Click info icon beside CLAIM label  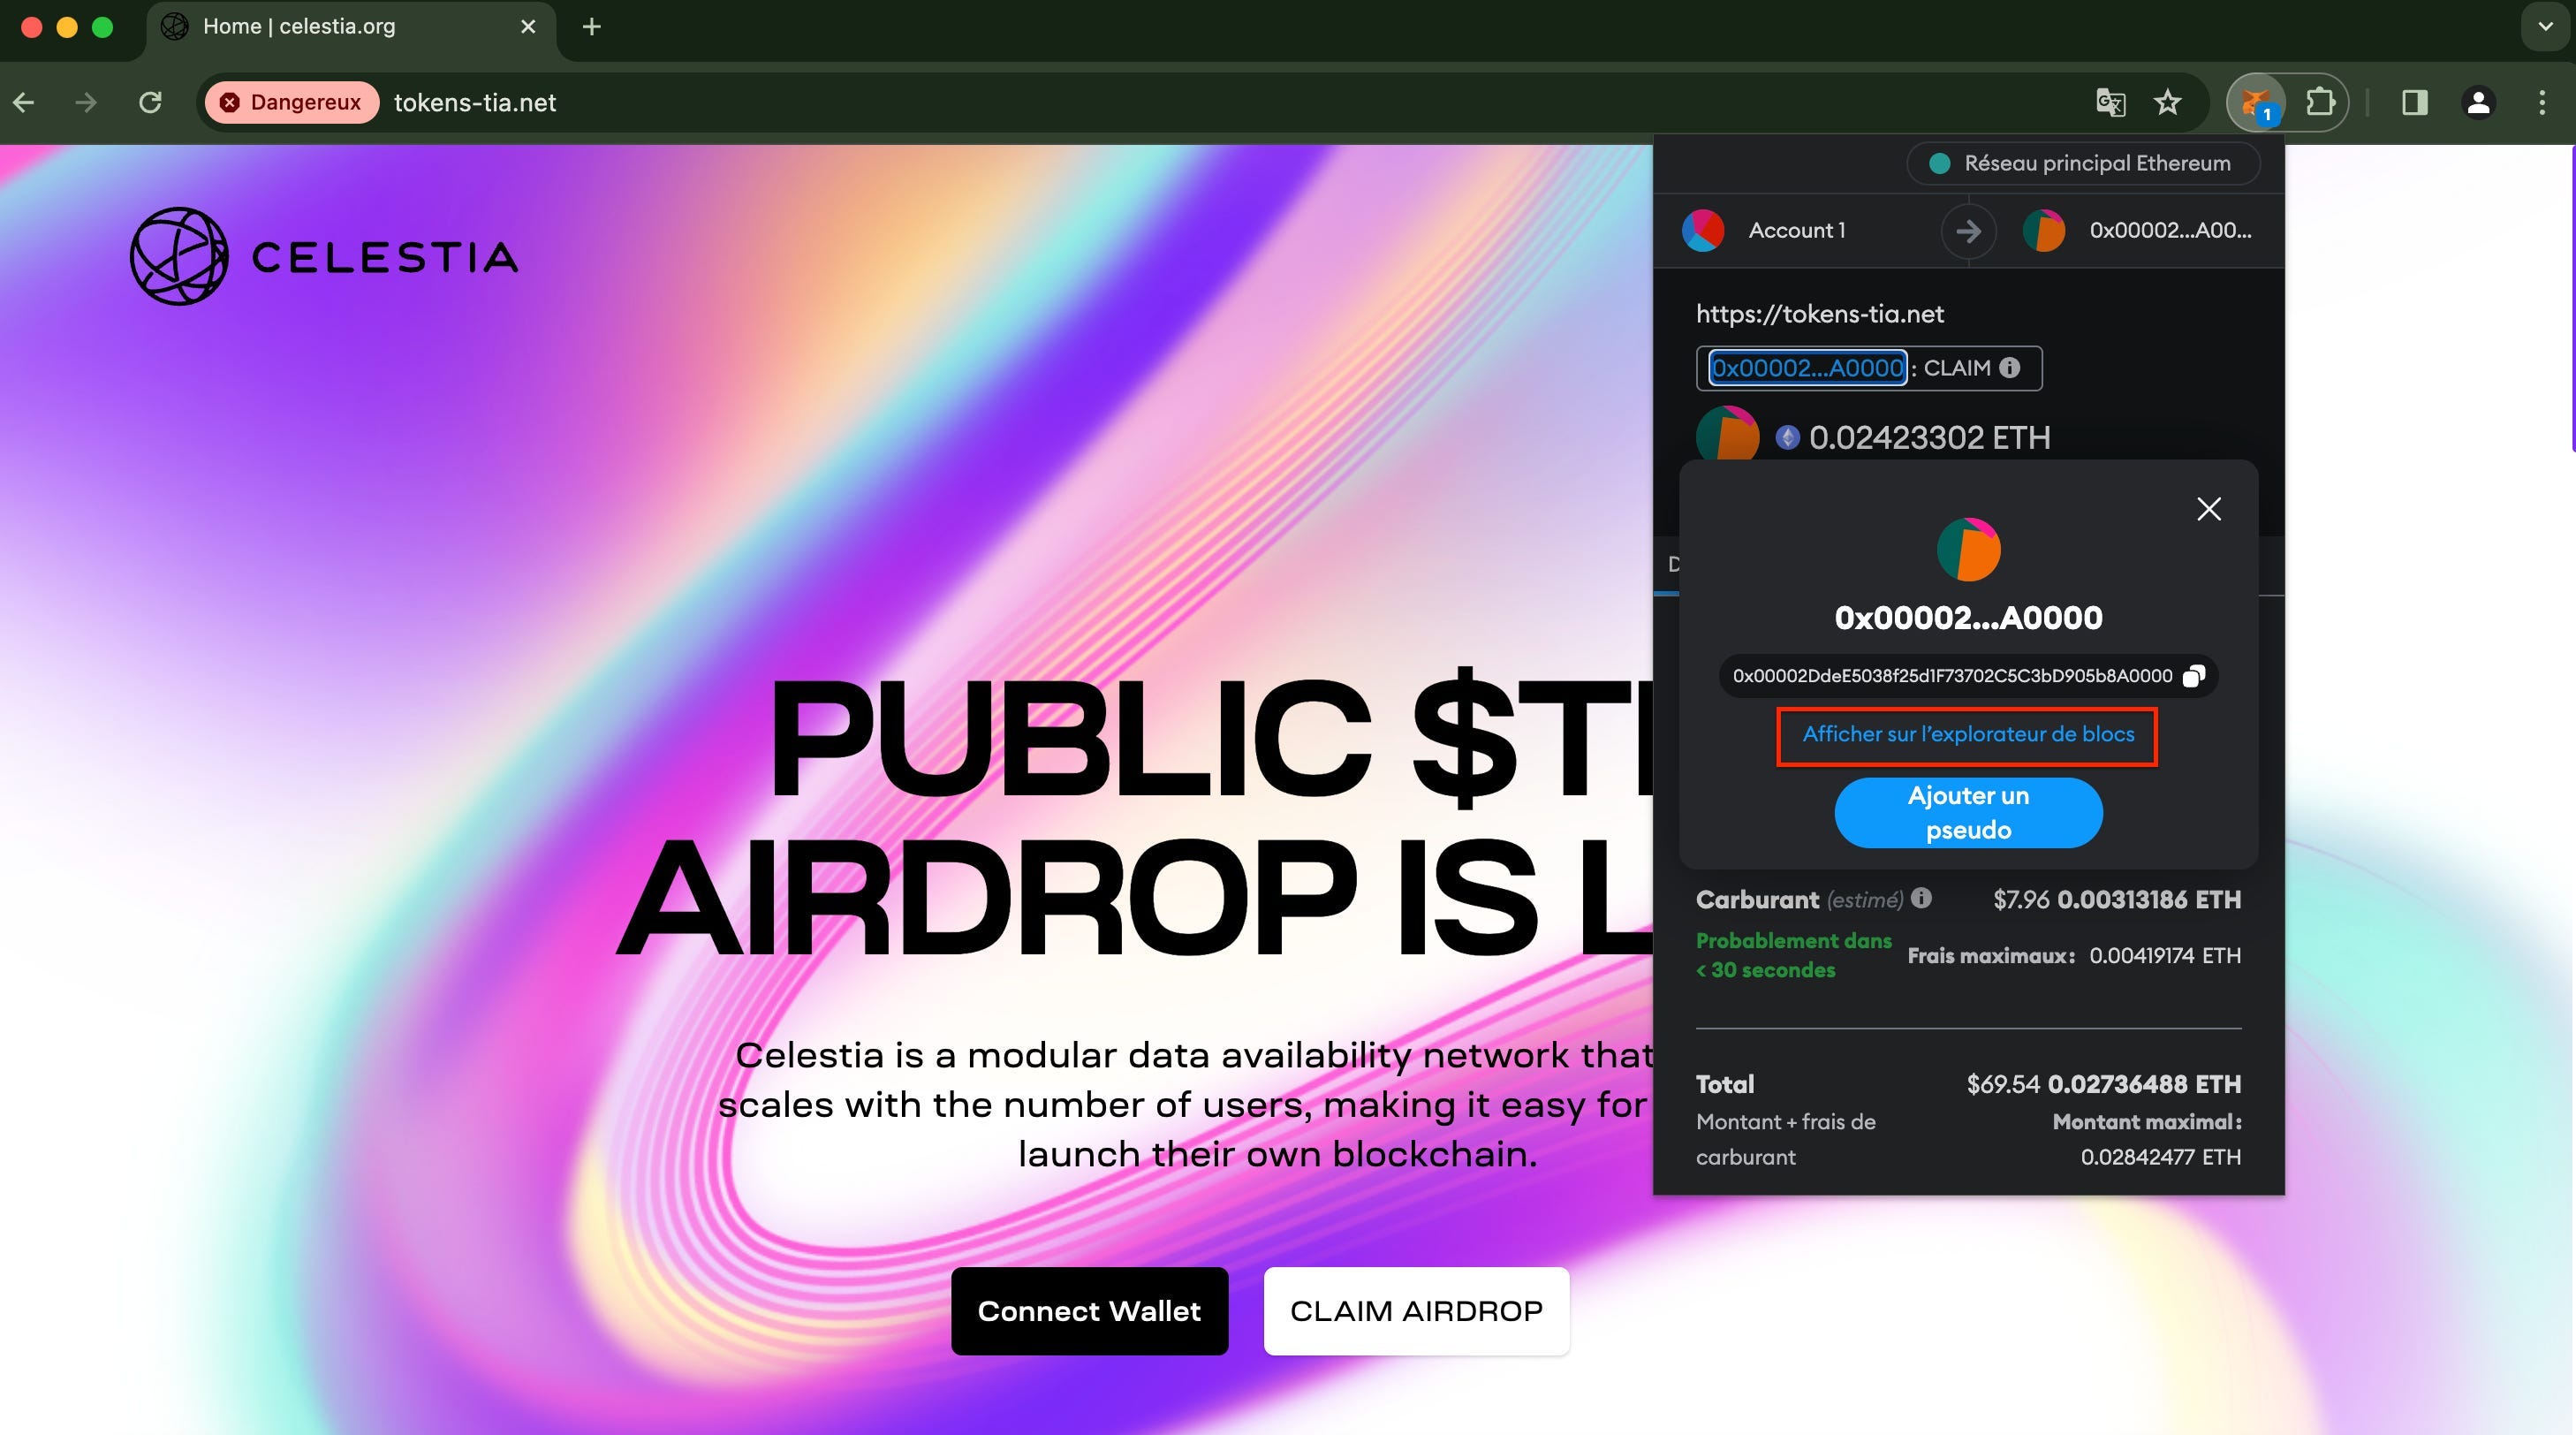tap(2009, 368)
